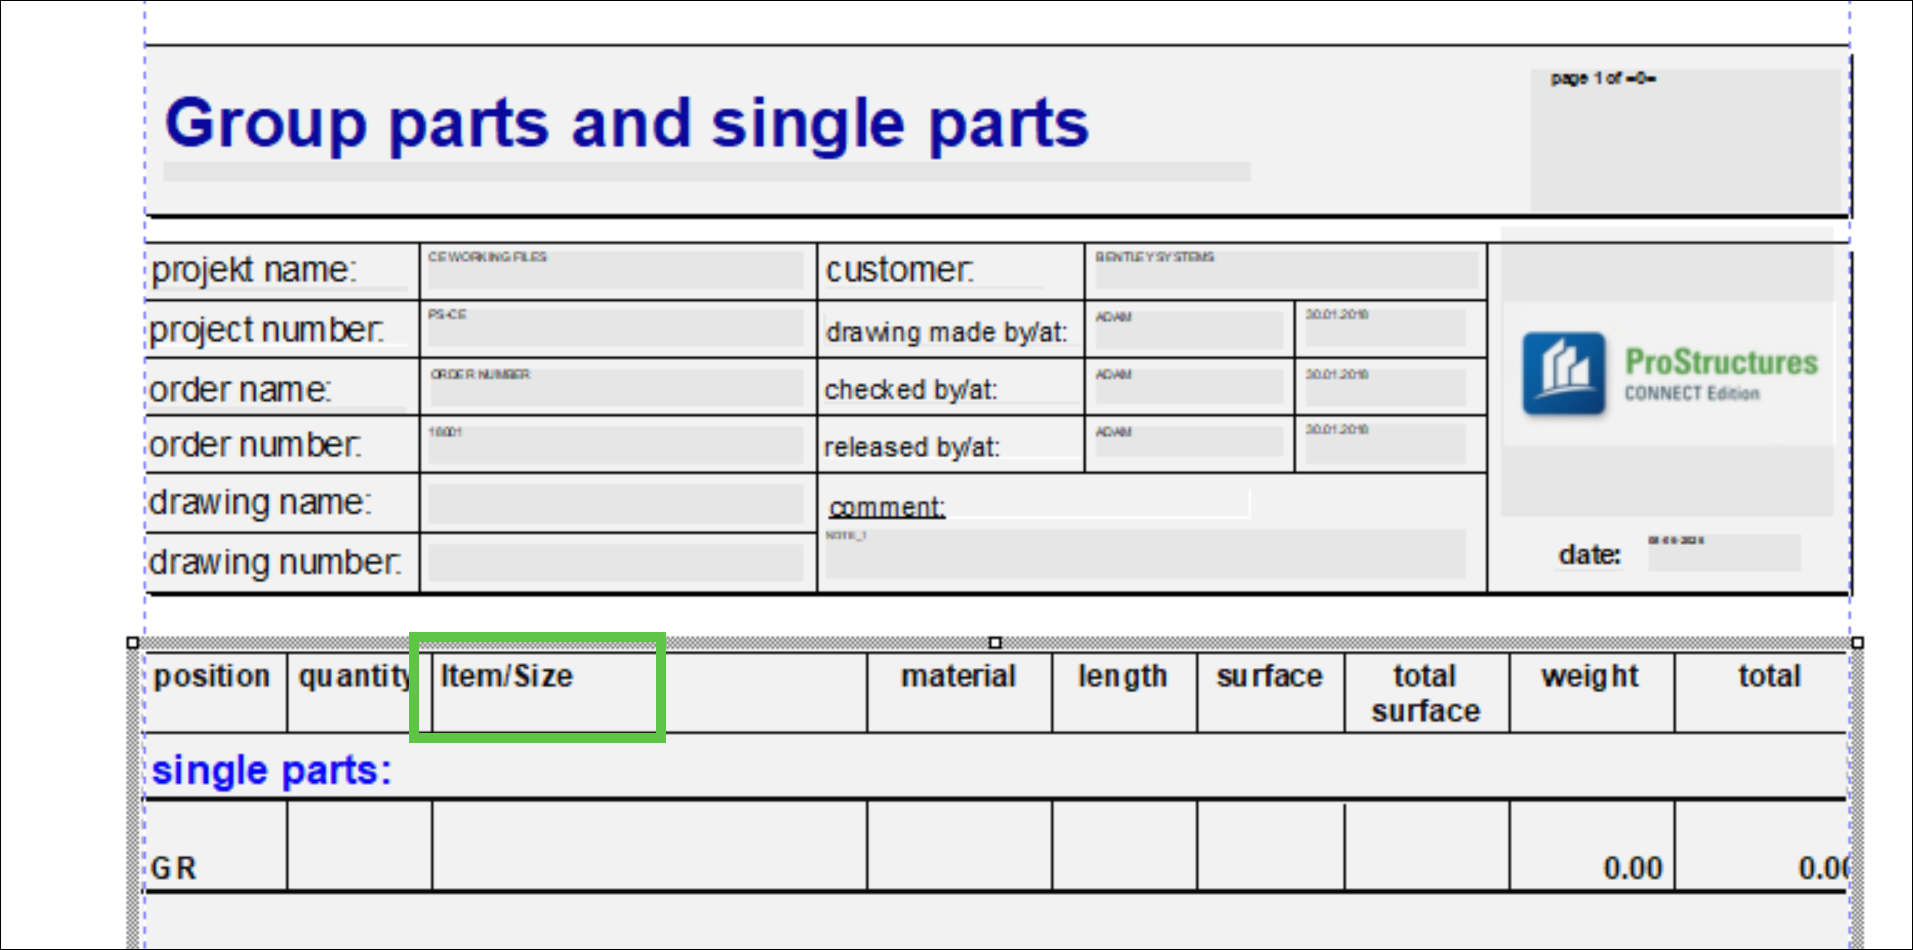Select the "single parts:" section heading
The image size is (1913, 950).
click(272, 771)
